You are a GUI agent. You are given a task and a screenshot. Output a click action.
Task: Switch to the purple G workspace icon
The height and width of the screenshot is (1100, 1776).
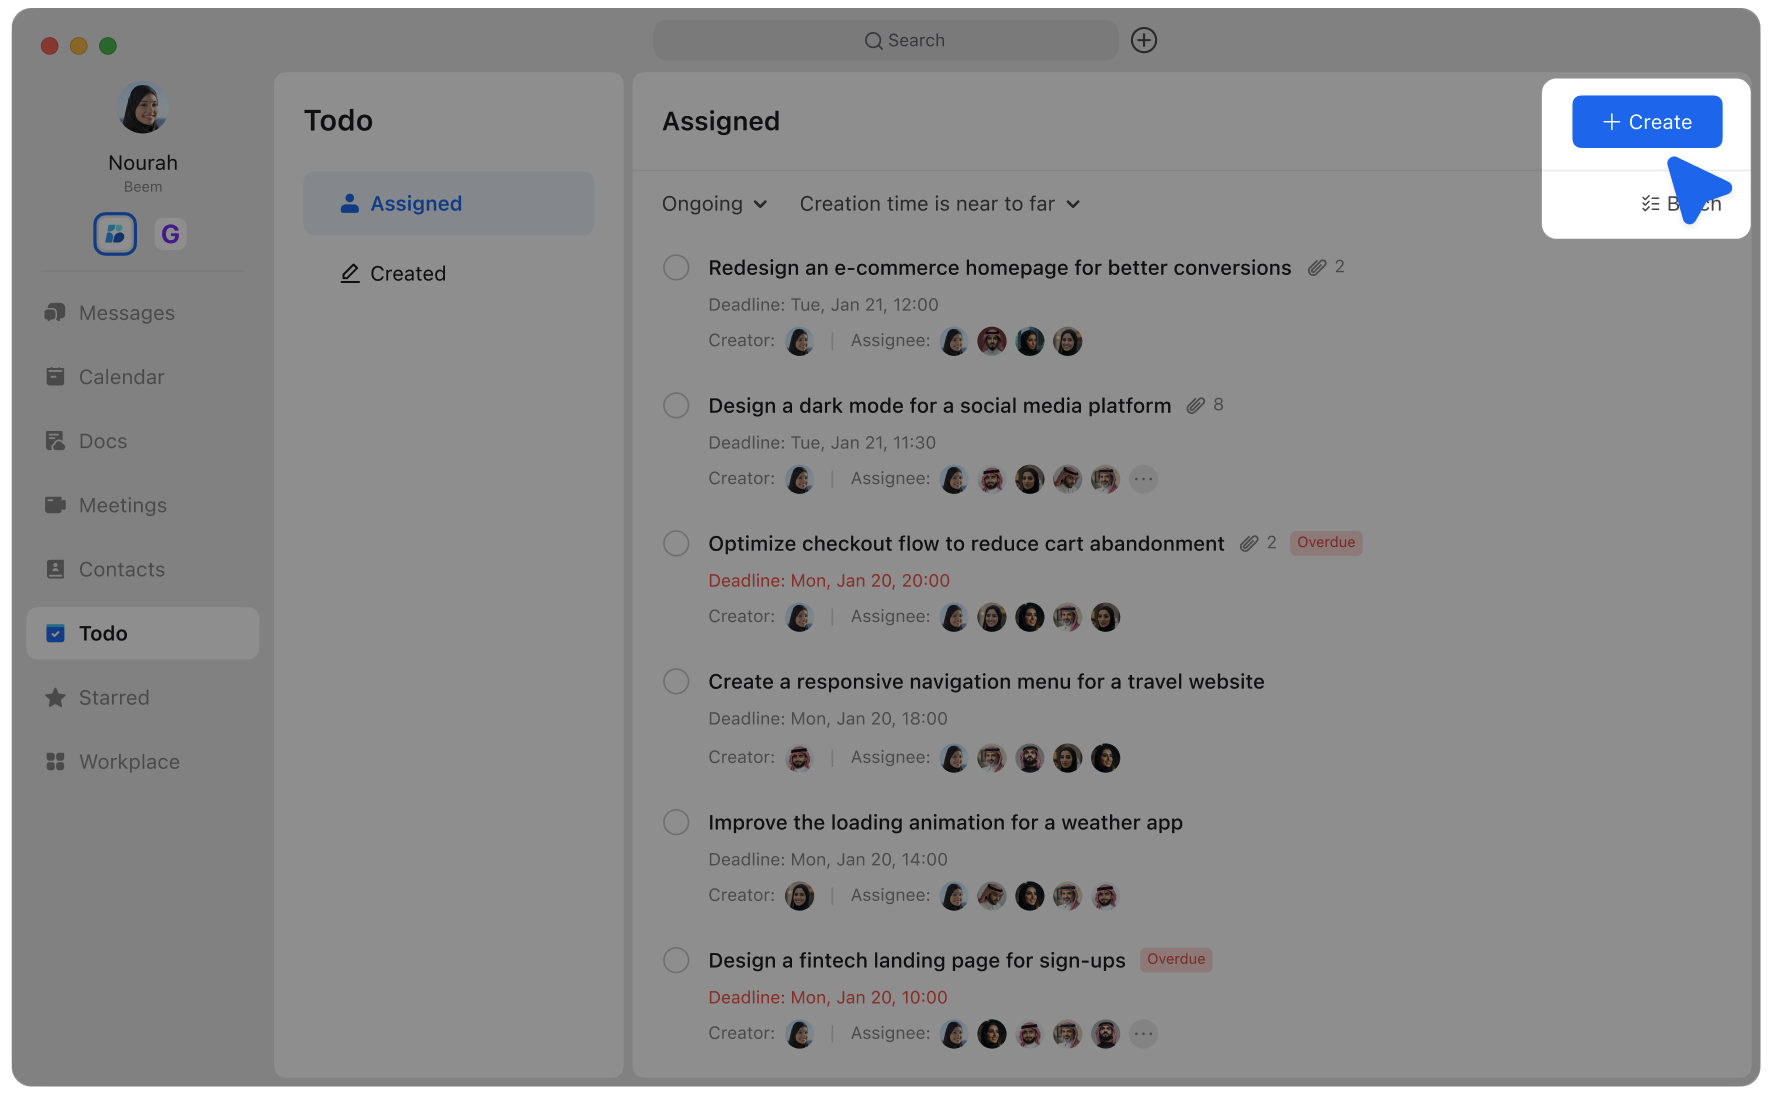[x=170, y=234]
